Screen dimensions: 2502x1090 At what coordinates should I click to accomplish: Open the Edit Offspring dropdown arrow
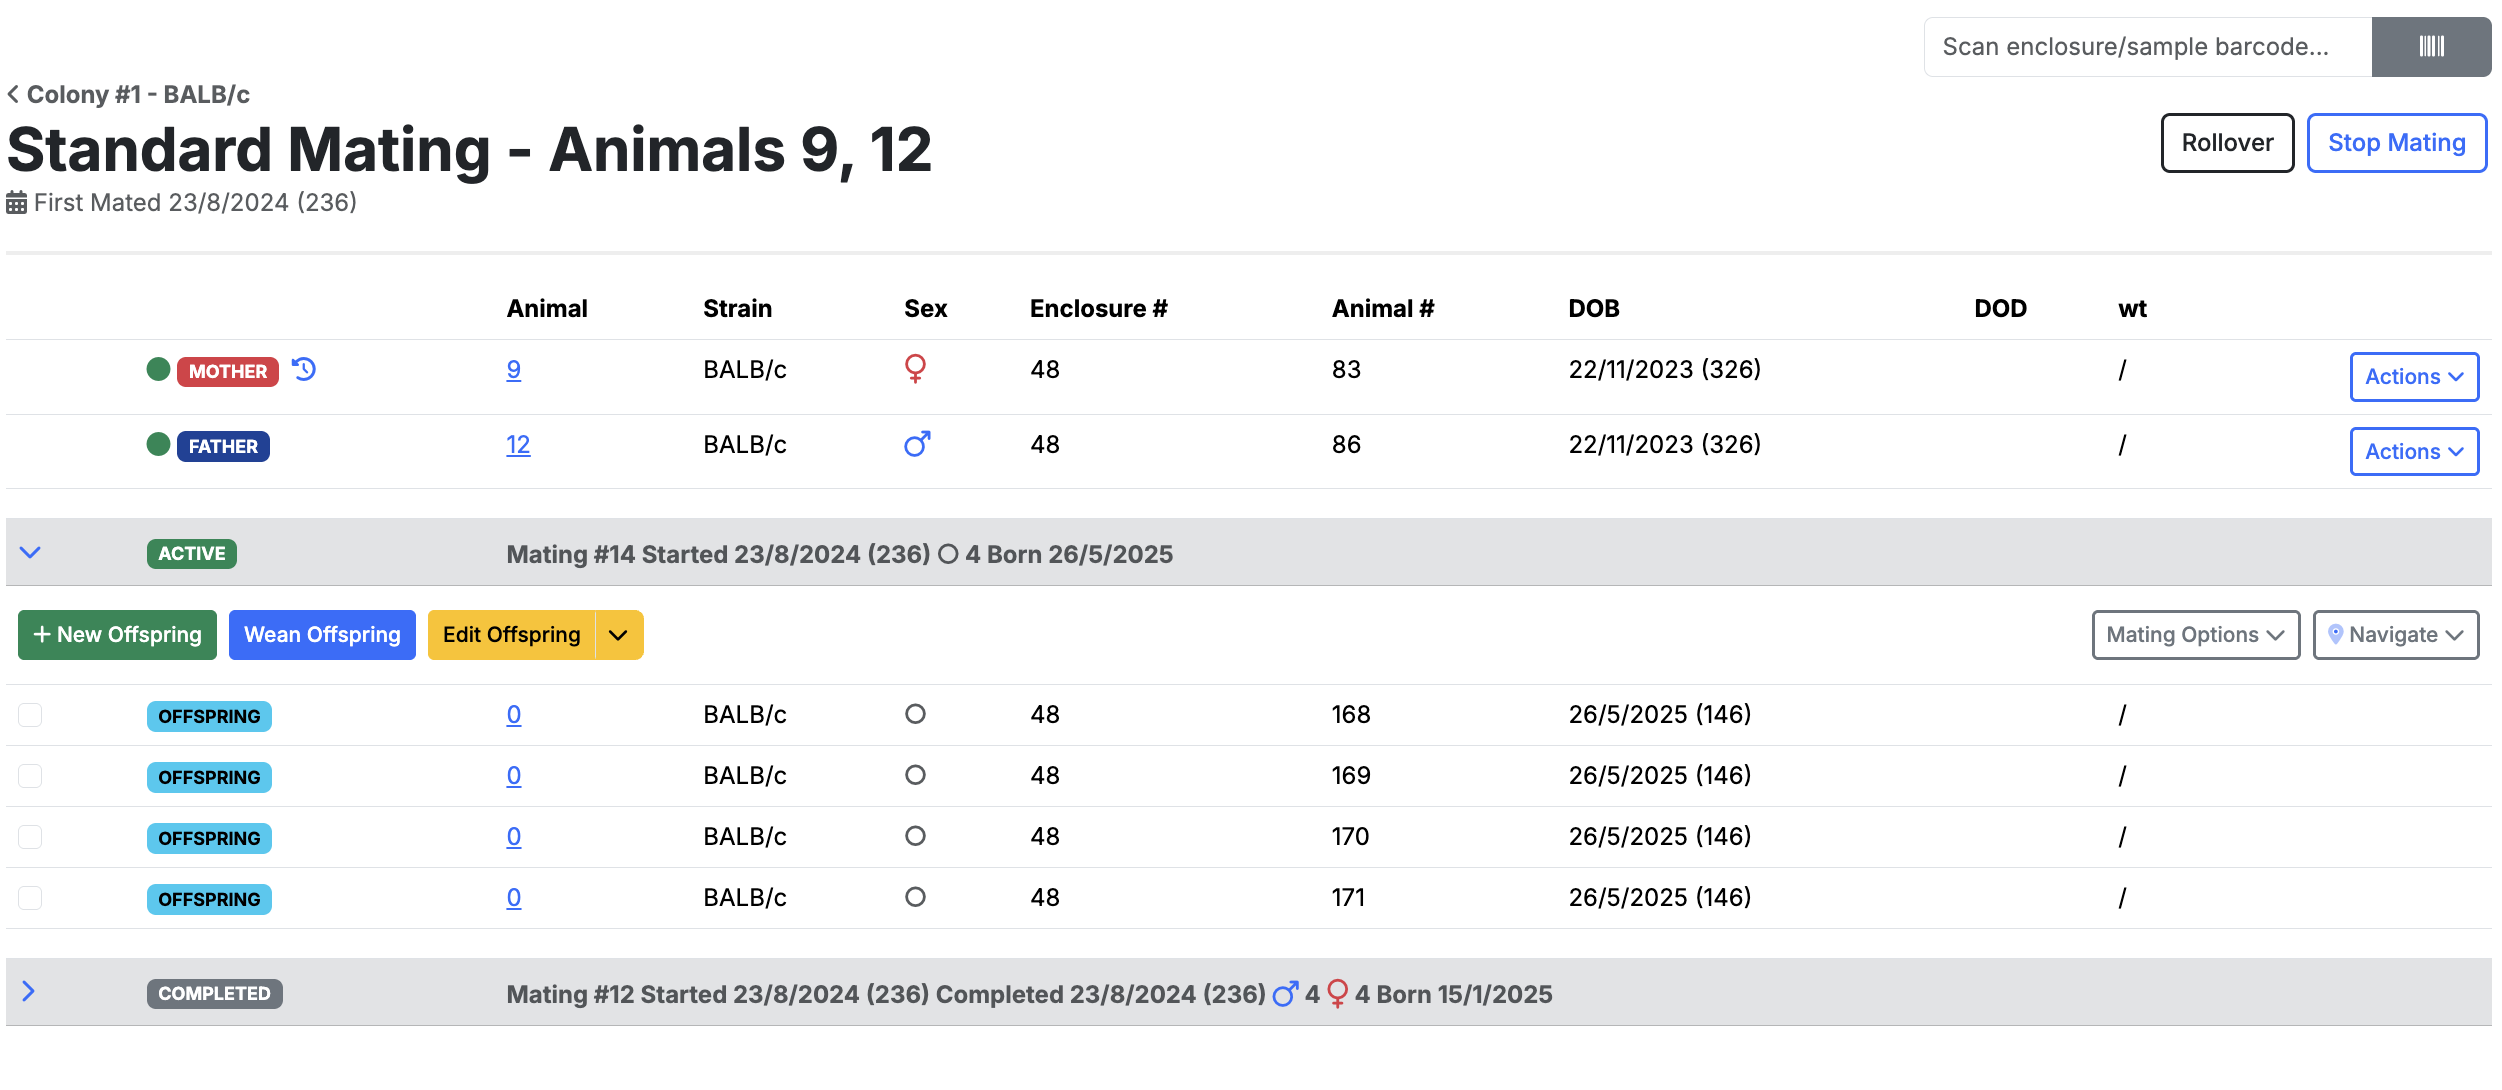pos(619,635)
